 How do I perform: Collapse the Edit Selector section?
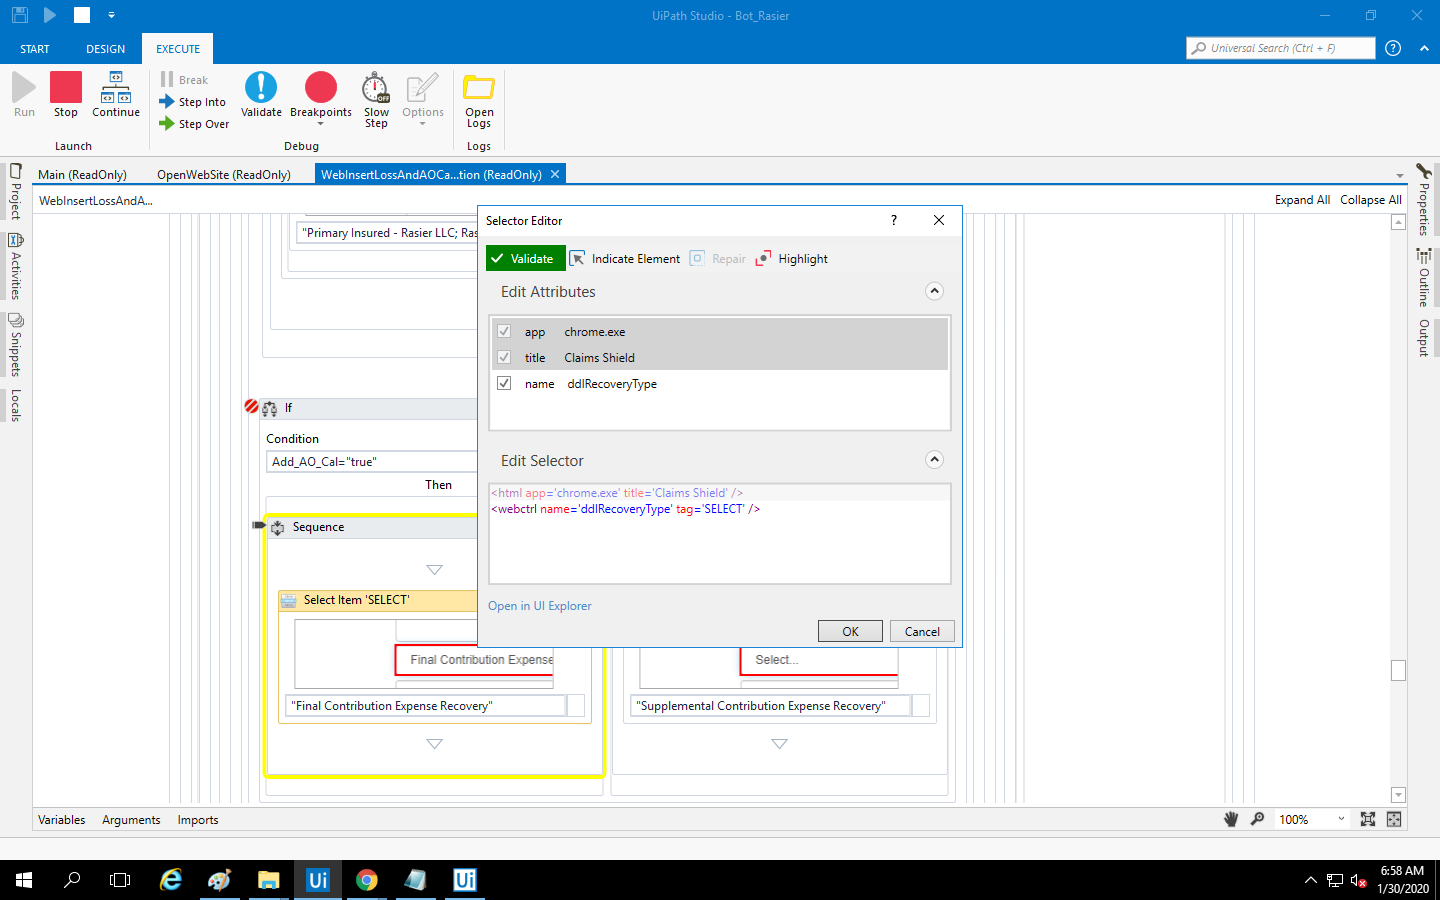tap(934, 460)
